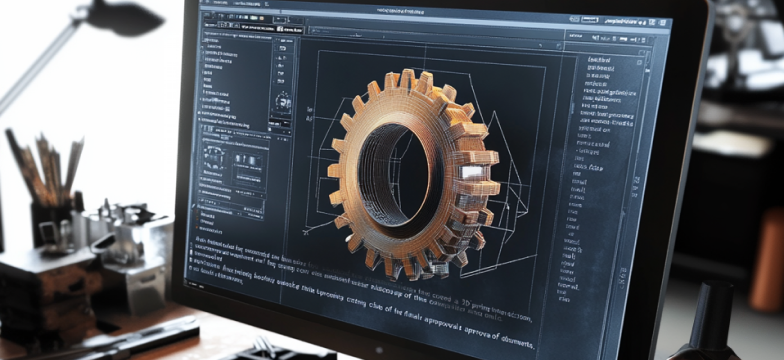Select the 3D gear model in the viewport
Screen dimensions: 784x360
coord(414,174)
